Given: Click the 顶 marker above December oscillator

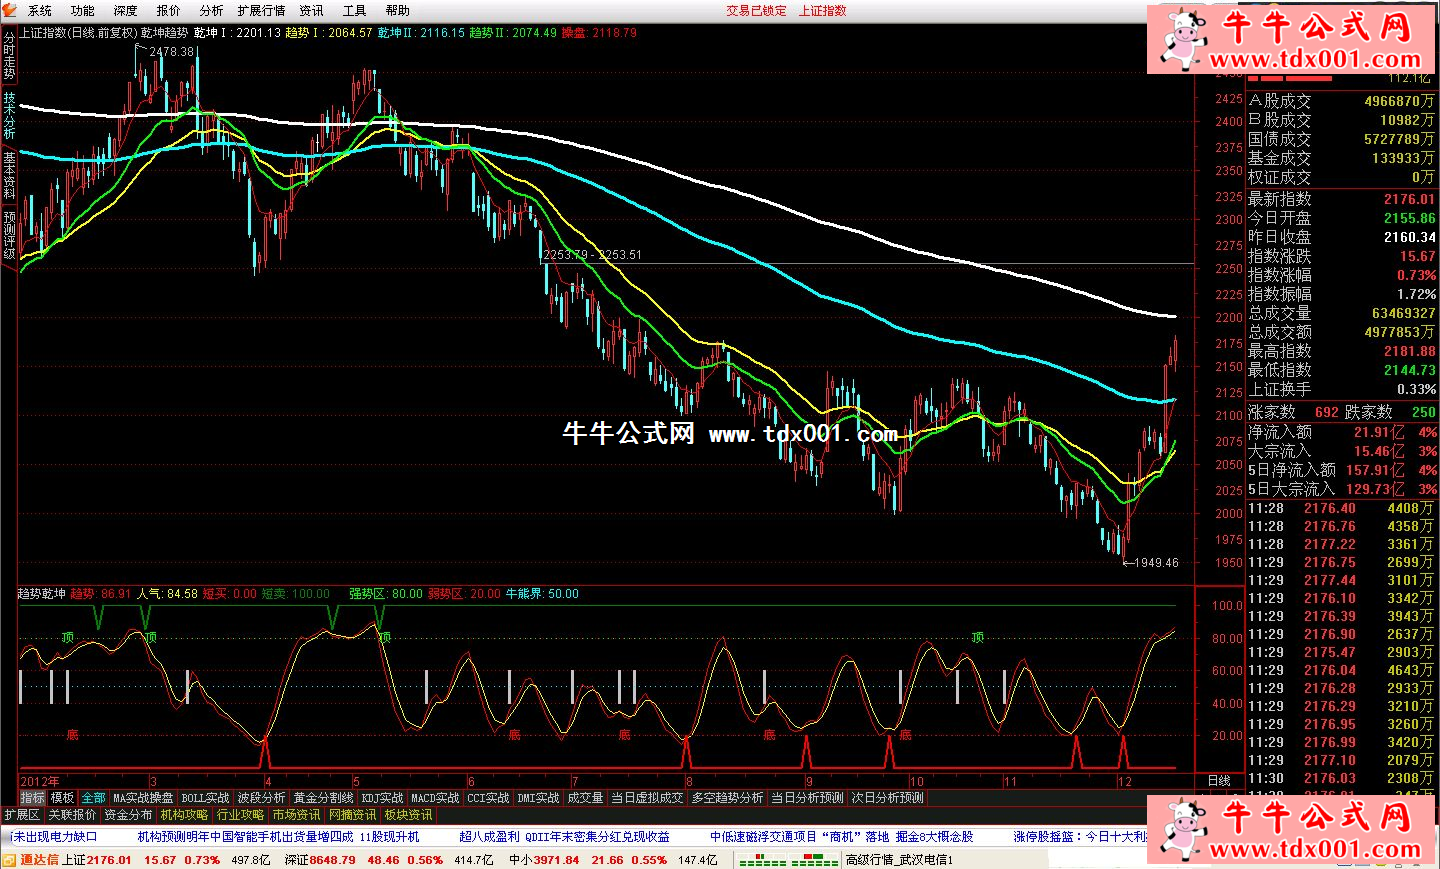Looking at the screenshot, I should [977, 637].
